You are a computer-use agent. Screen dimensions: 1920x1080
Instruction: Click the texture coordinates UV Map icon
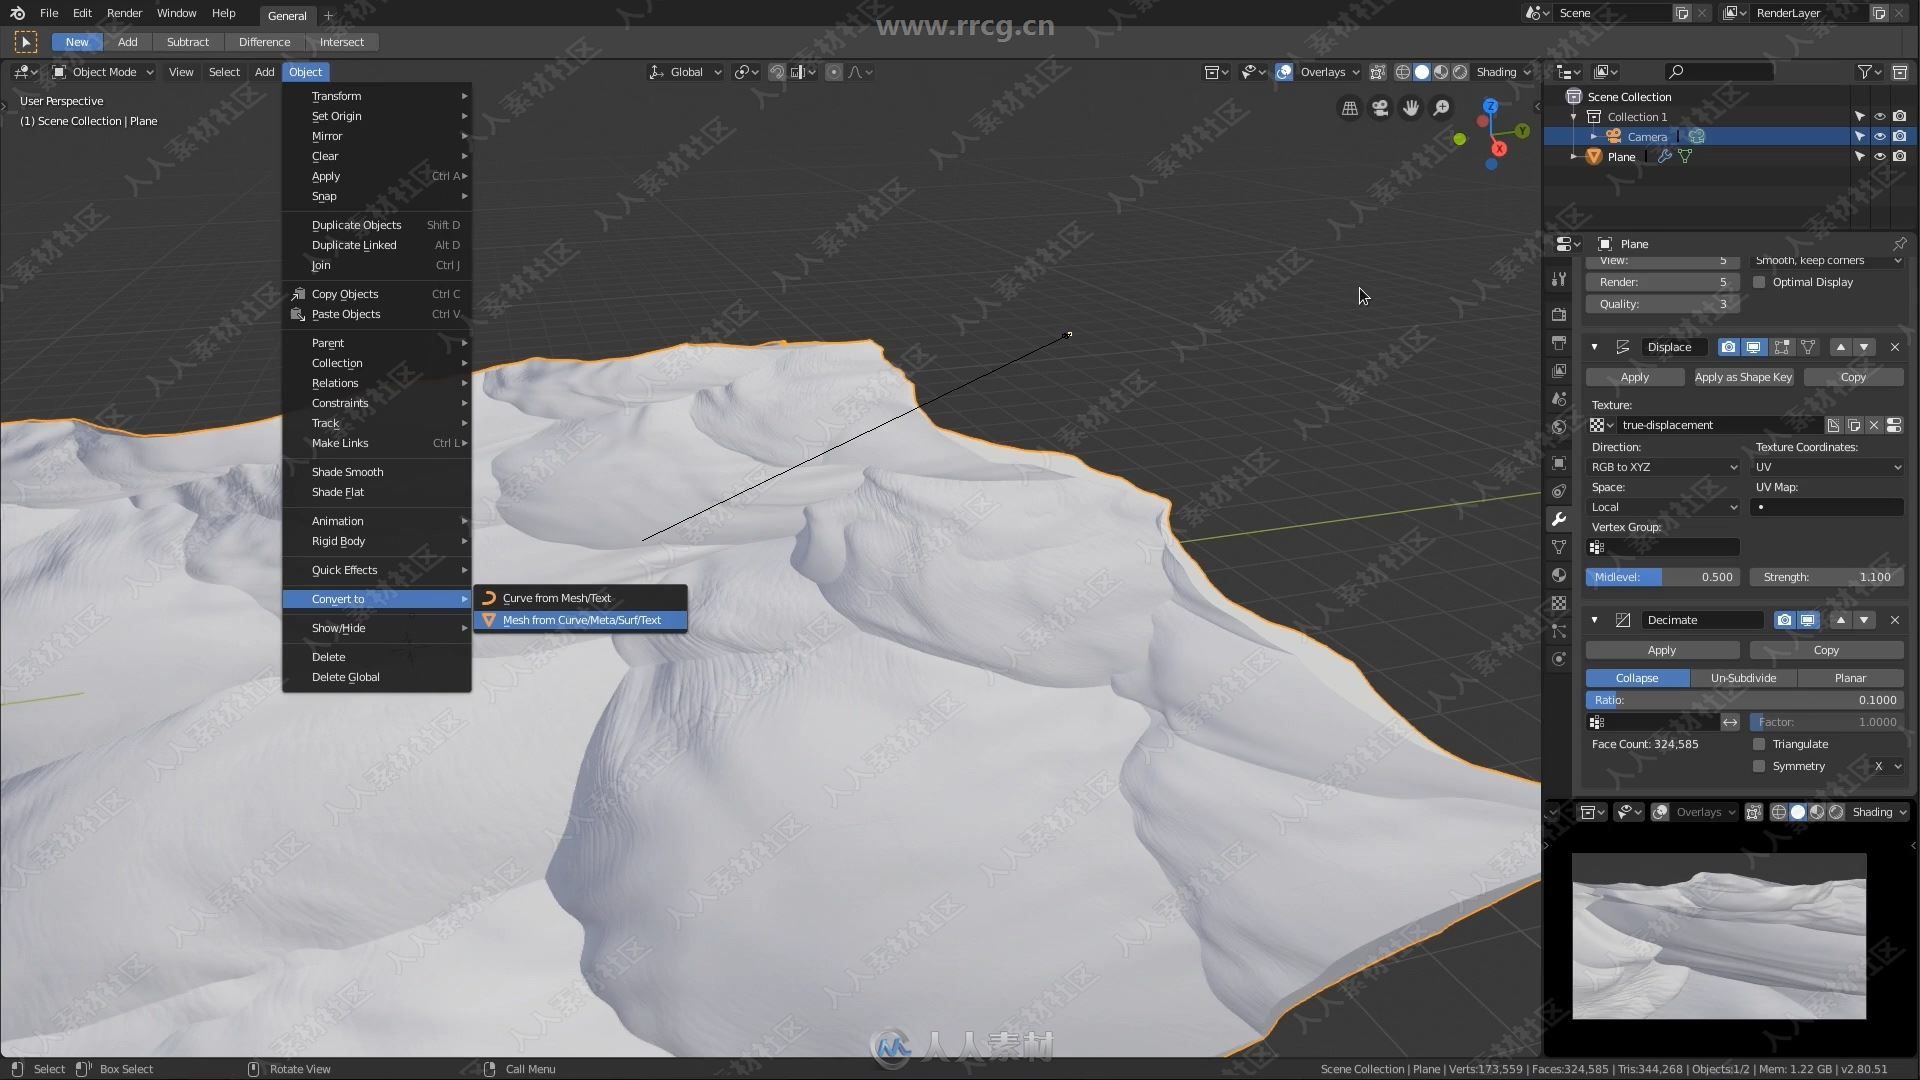1760,506
